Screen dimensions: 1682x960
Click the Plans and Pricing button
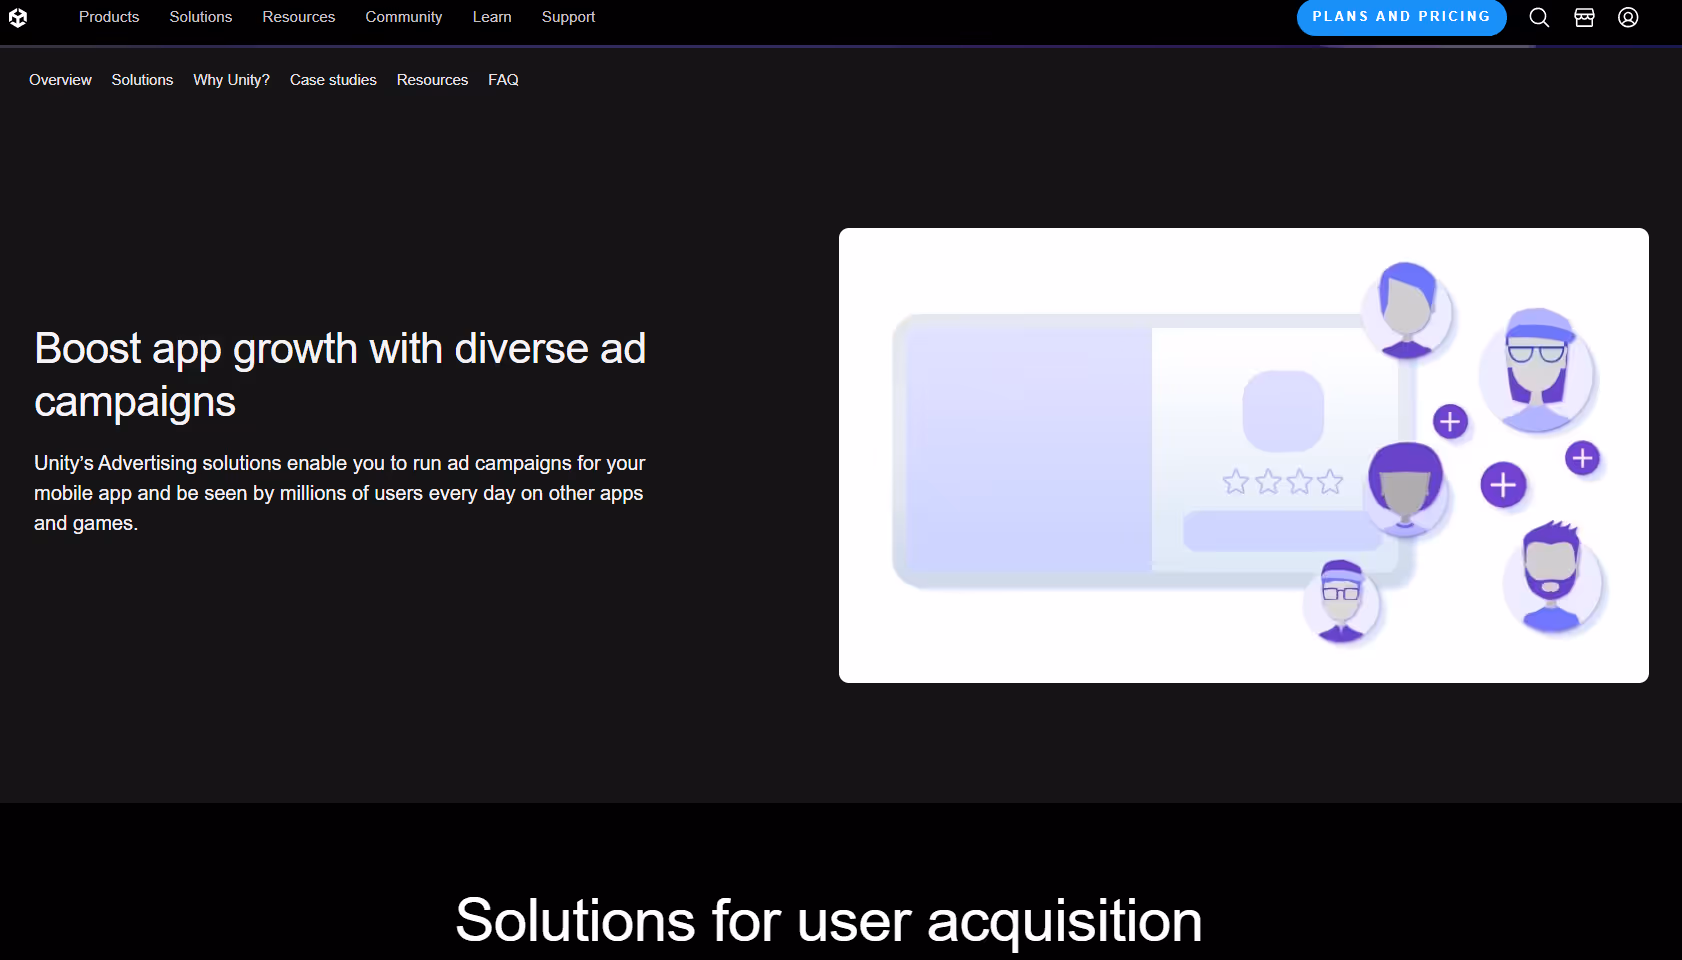point(1401,17)
